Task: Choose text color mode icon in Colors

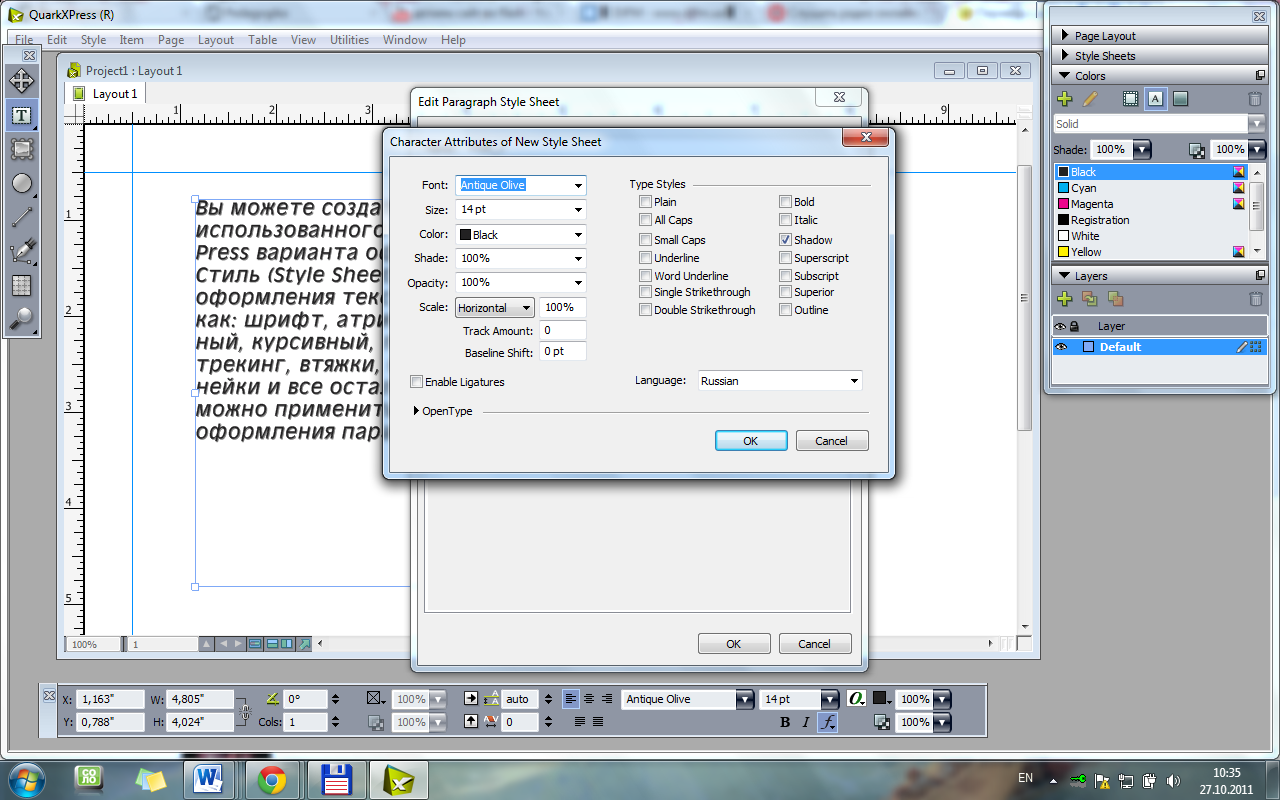Action: point(1155,99)
